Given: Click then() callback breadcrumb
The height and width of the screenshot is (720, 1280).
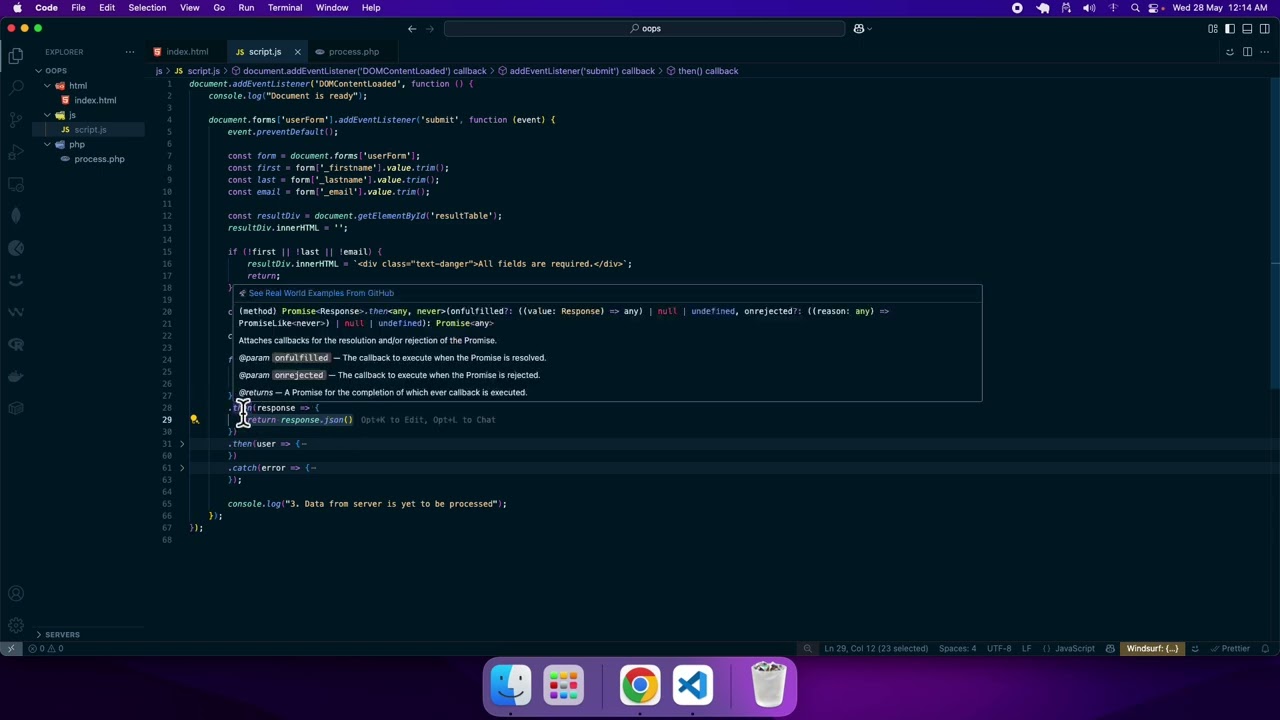Looking at the screenshot, I should tap(708, 71).
